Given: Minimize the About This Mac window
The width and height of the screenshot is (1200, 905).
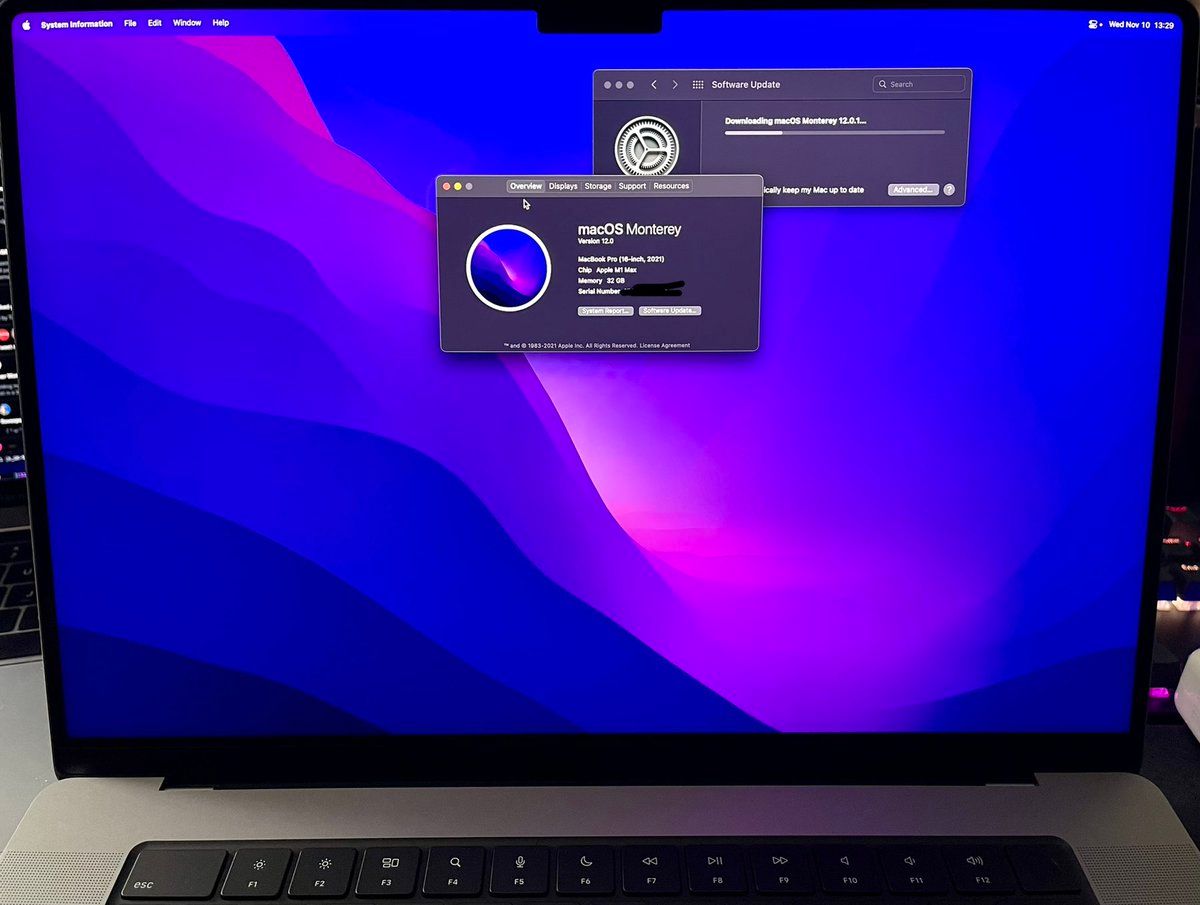Looking at the screenshot, I should point(458,186).
